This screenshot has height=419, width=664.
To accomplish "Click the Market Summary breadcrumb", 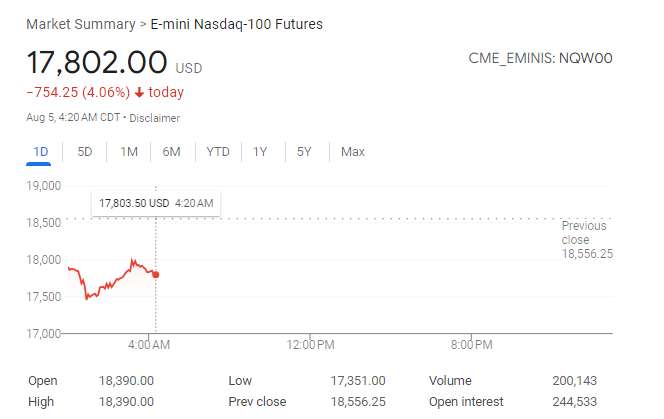I will click(81, 24).
